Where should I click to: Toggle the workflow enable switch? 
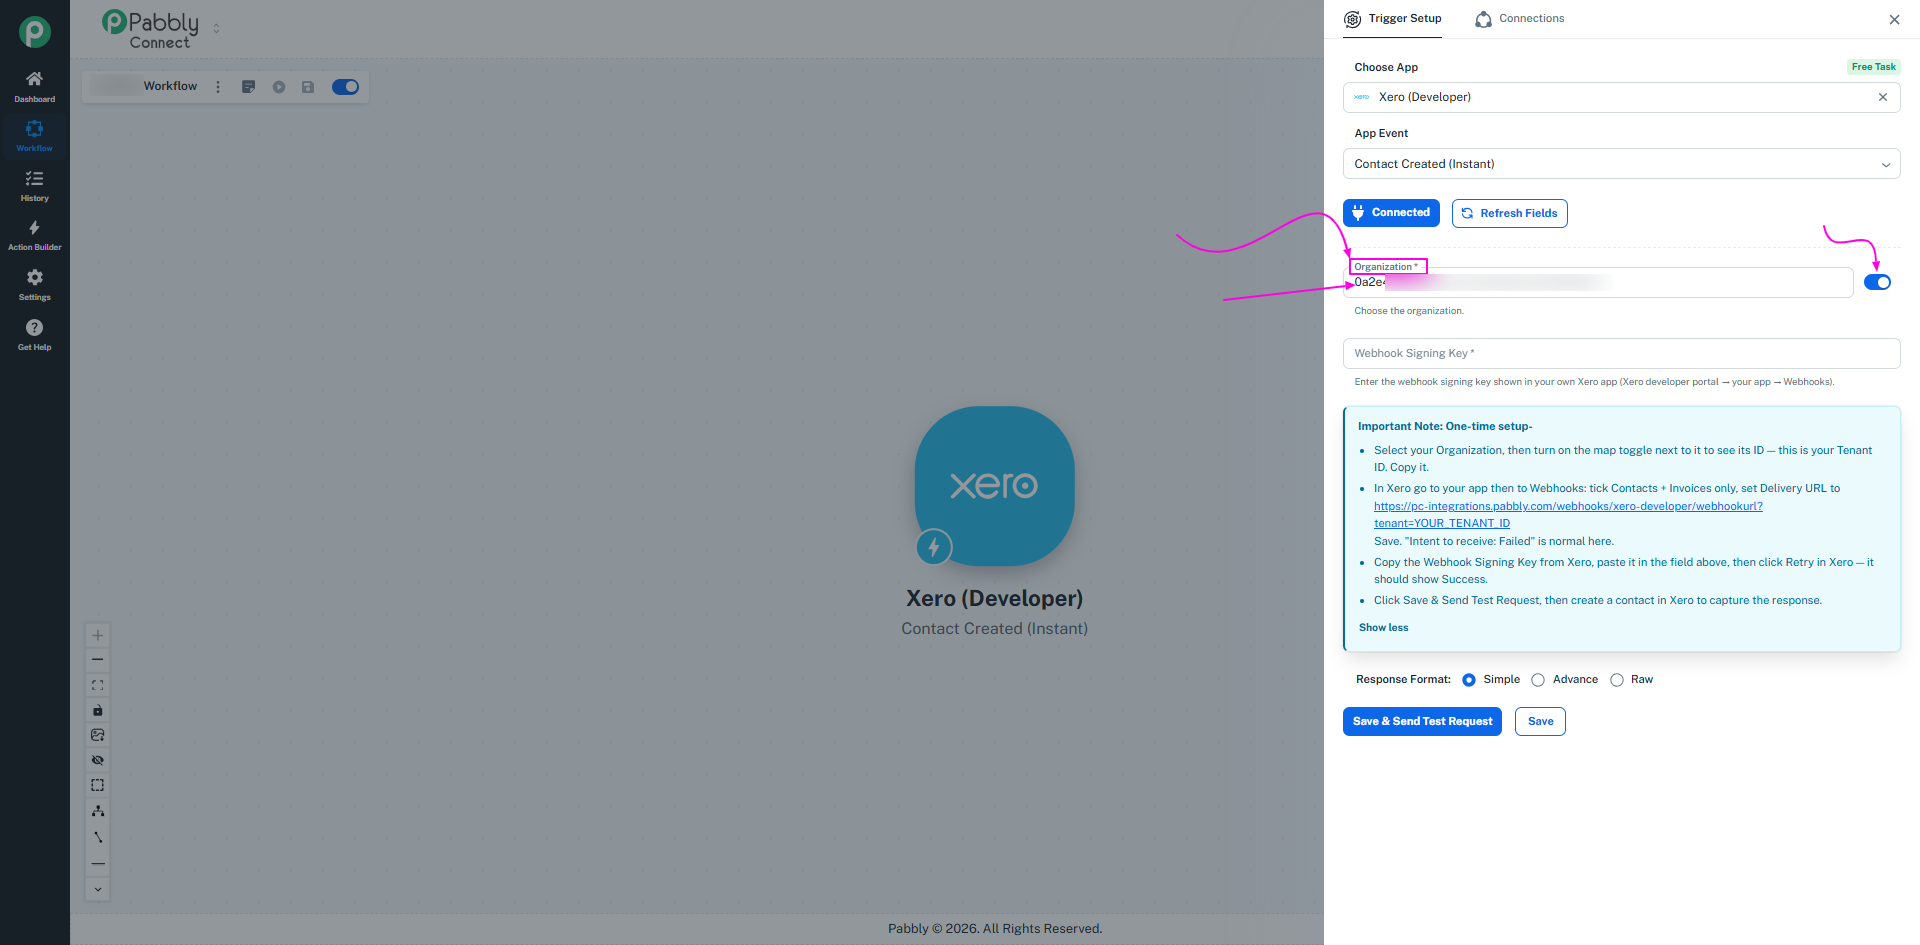point(345,87)
